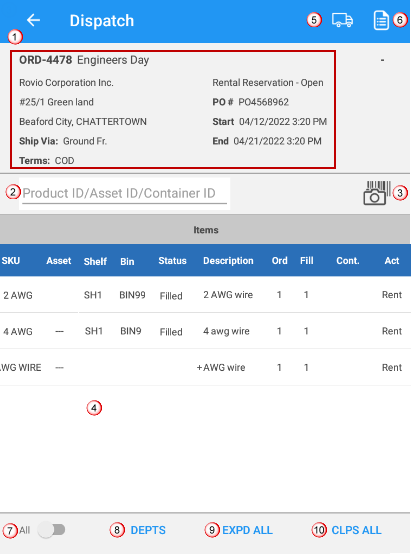Open the 4 AWG item row
Screen dimensions: 411x554
[205, 331]
